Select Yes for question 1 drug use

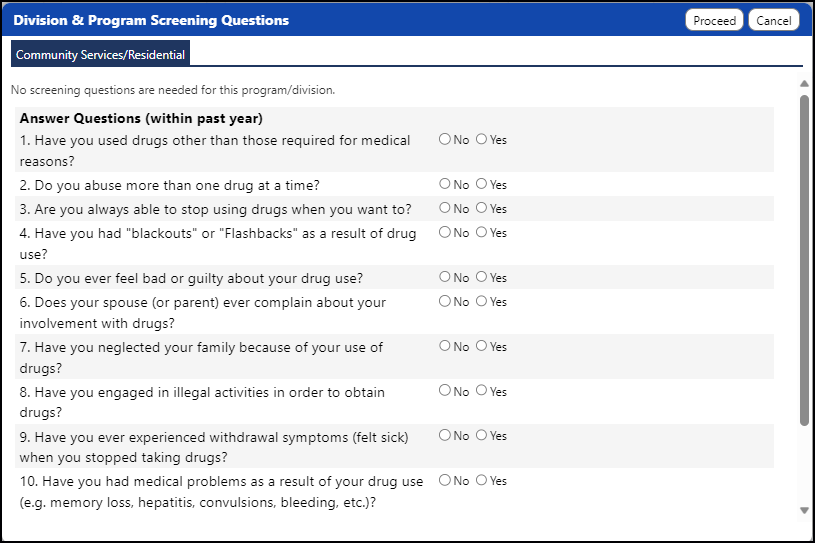tap(481, 139)
